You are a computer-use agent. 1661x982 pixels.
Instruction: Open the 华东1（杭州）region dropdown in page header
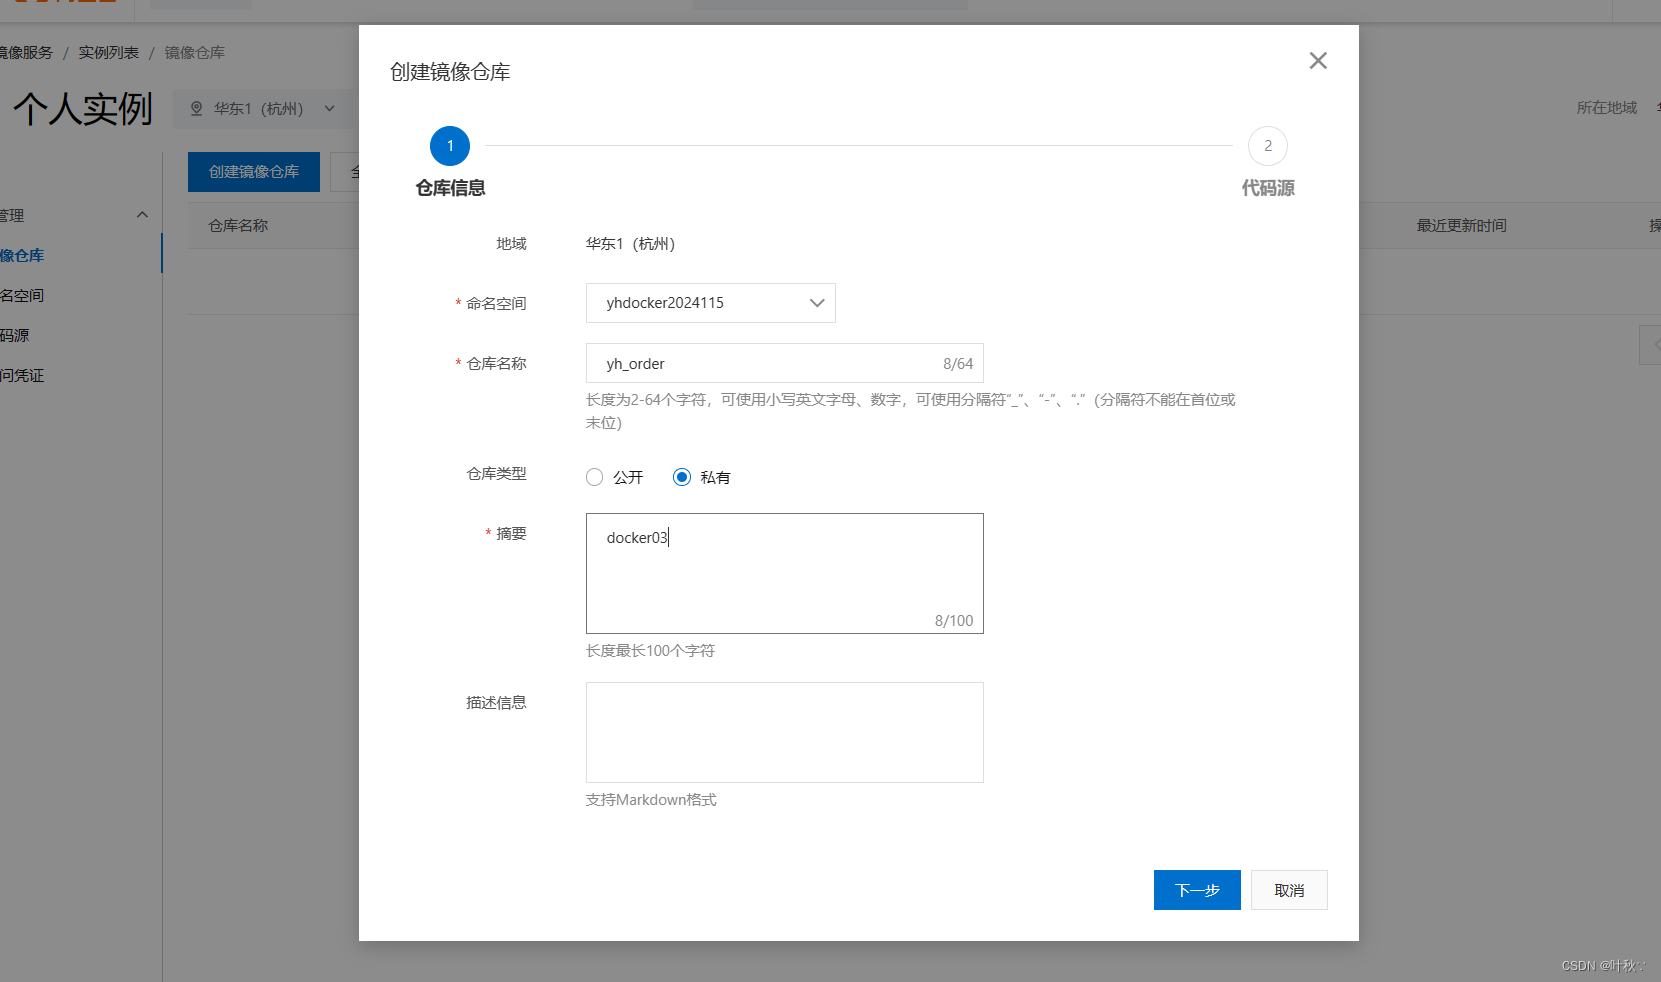(x=265, y=109)
